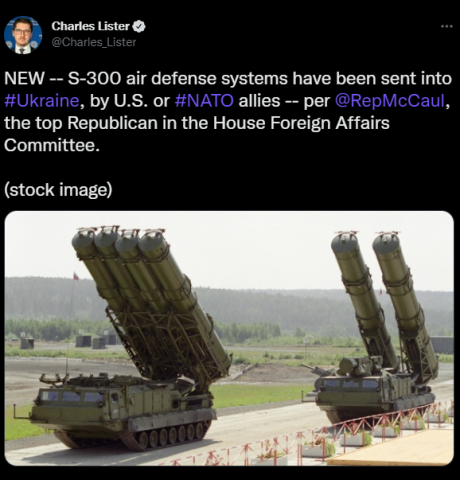The image size is (460, 480).
Task: Open the #NATO hashtag link
Action: pos(204,100)
